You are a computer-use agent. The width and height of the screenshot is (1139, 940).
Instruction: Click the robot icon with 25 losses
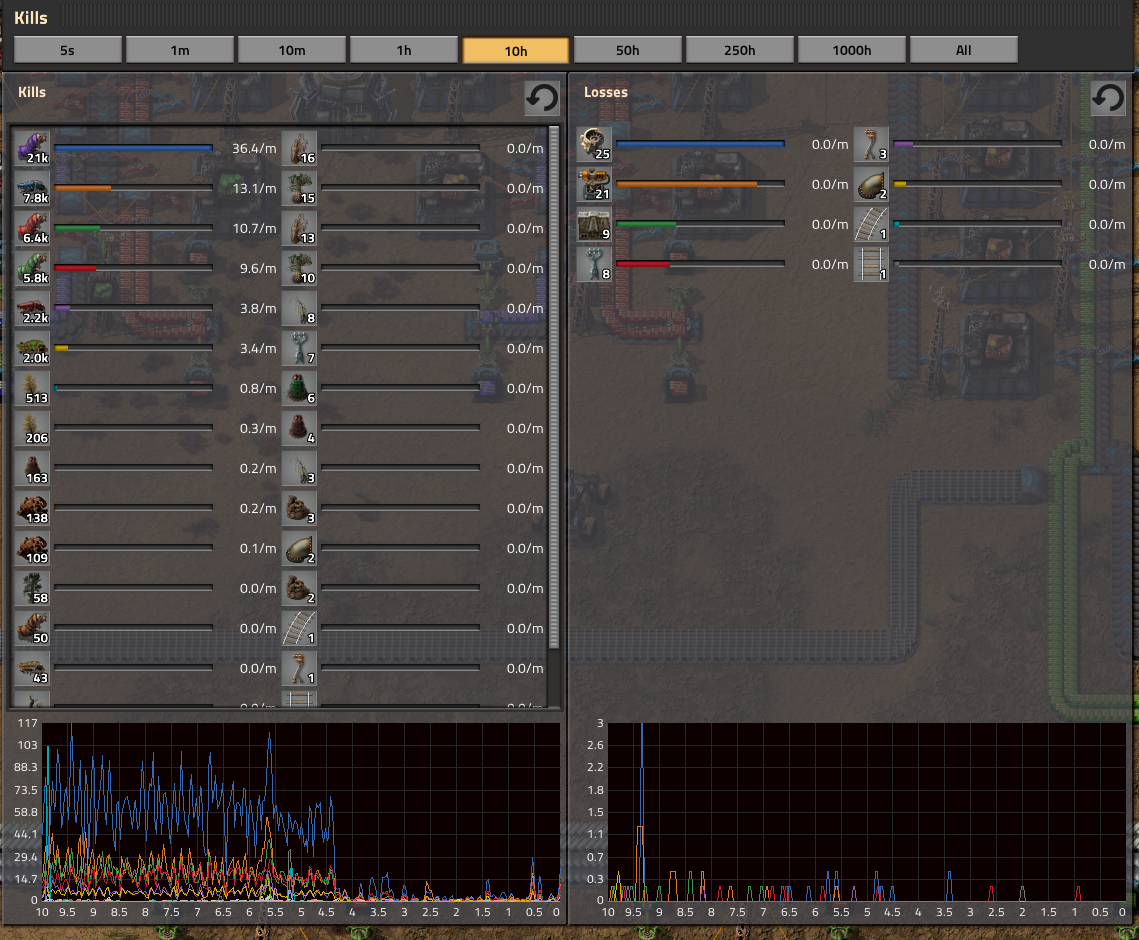tap(594, 145)
